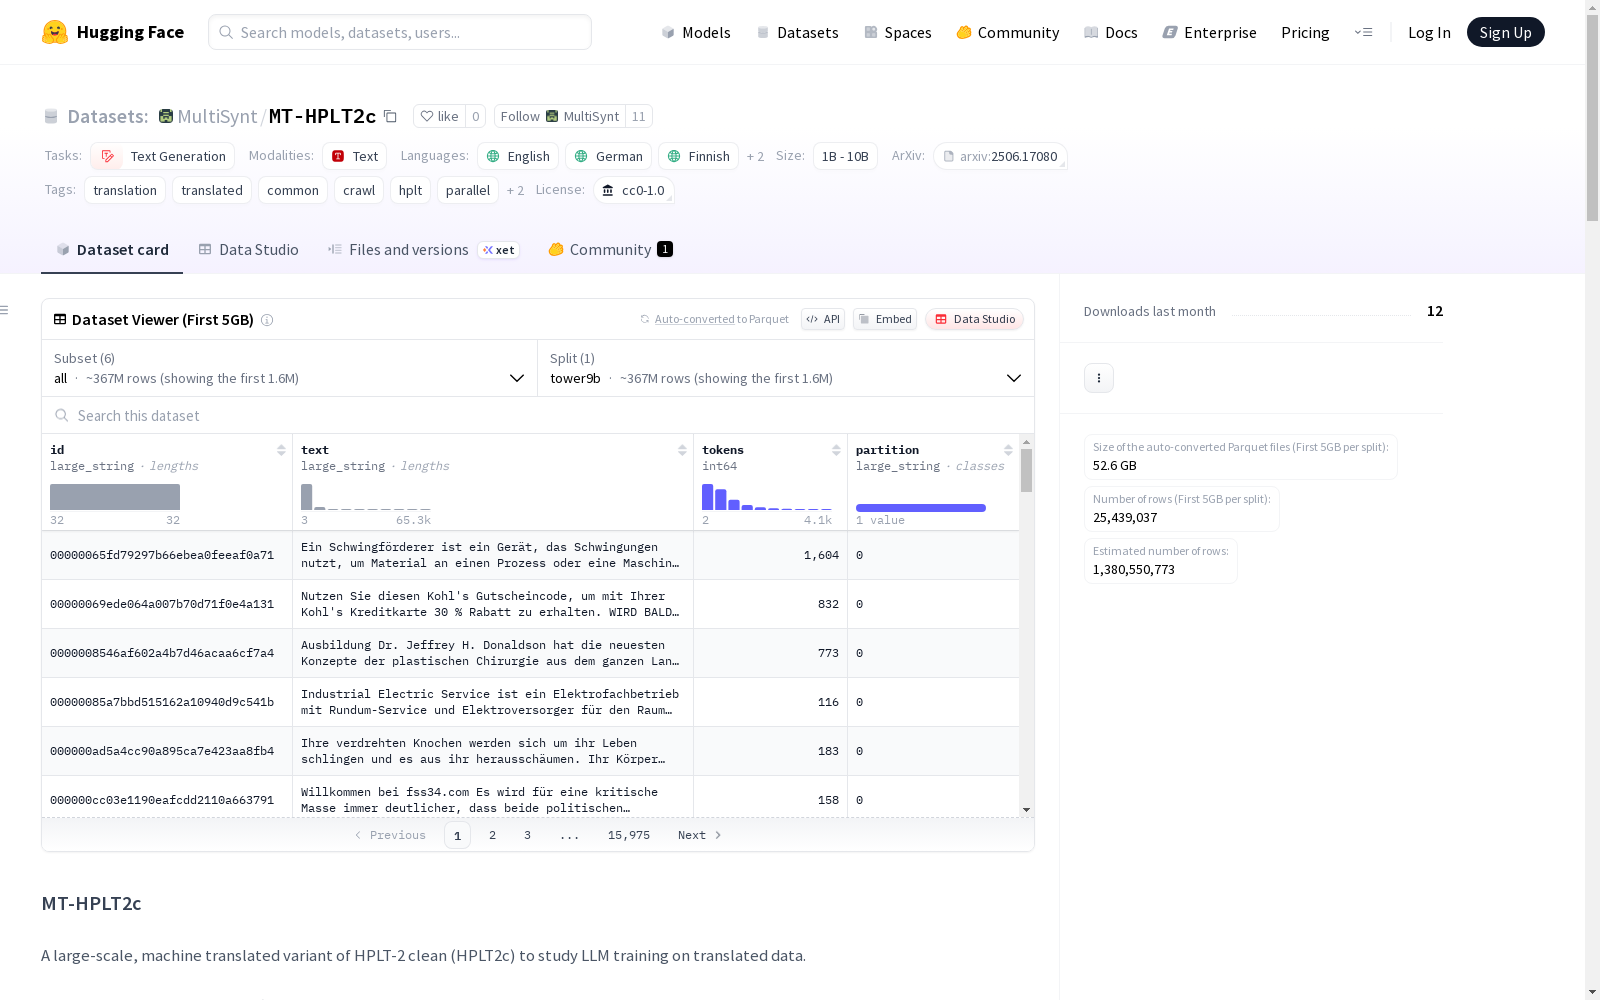Focus the Search this dataset field
The height and width of the screenshot is (1000, 1600).
click(538, 416)
